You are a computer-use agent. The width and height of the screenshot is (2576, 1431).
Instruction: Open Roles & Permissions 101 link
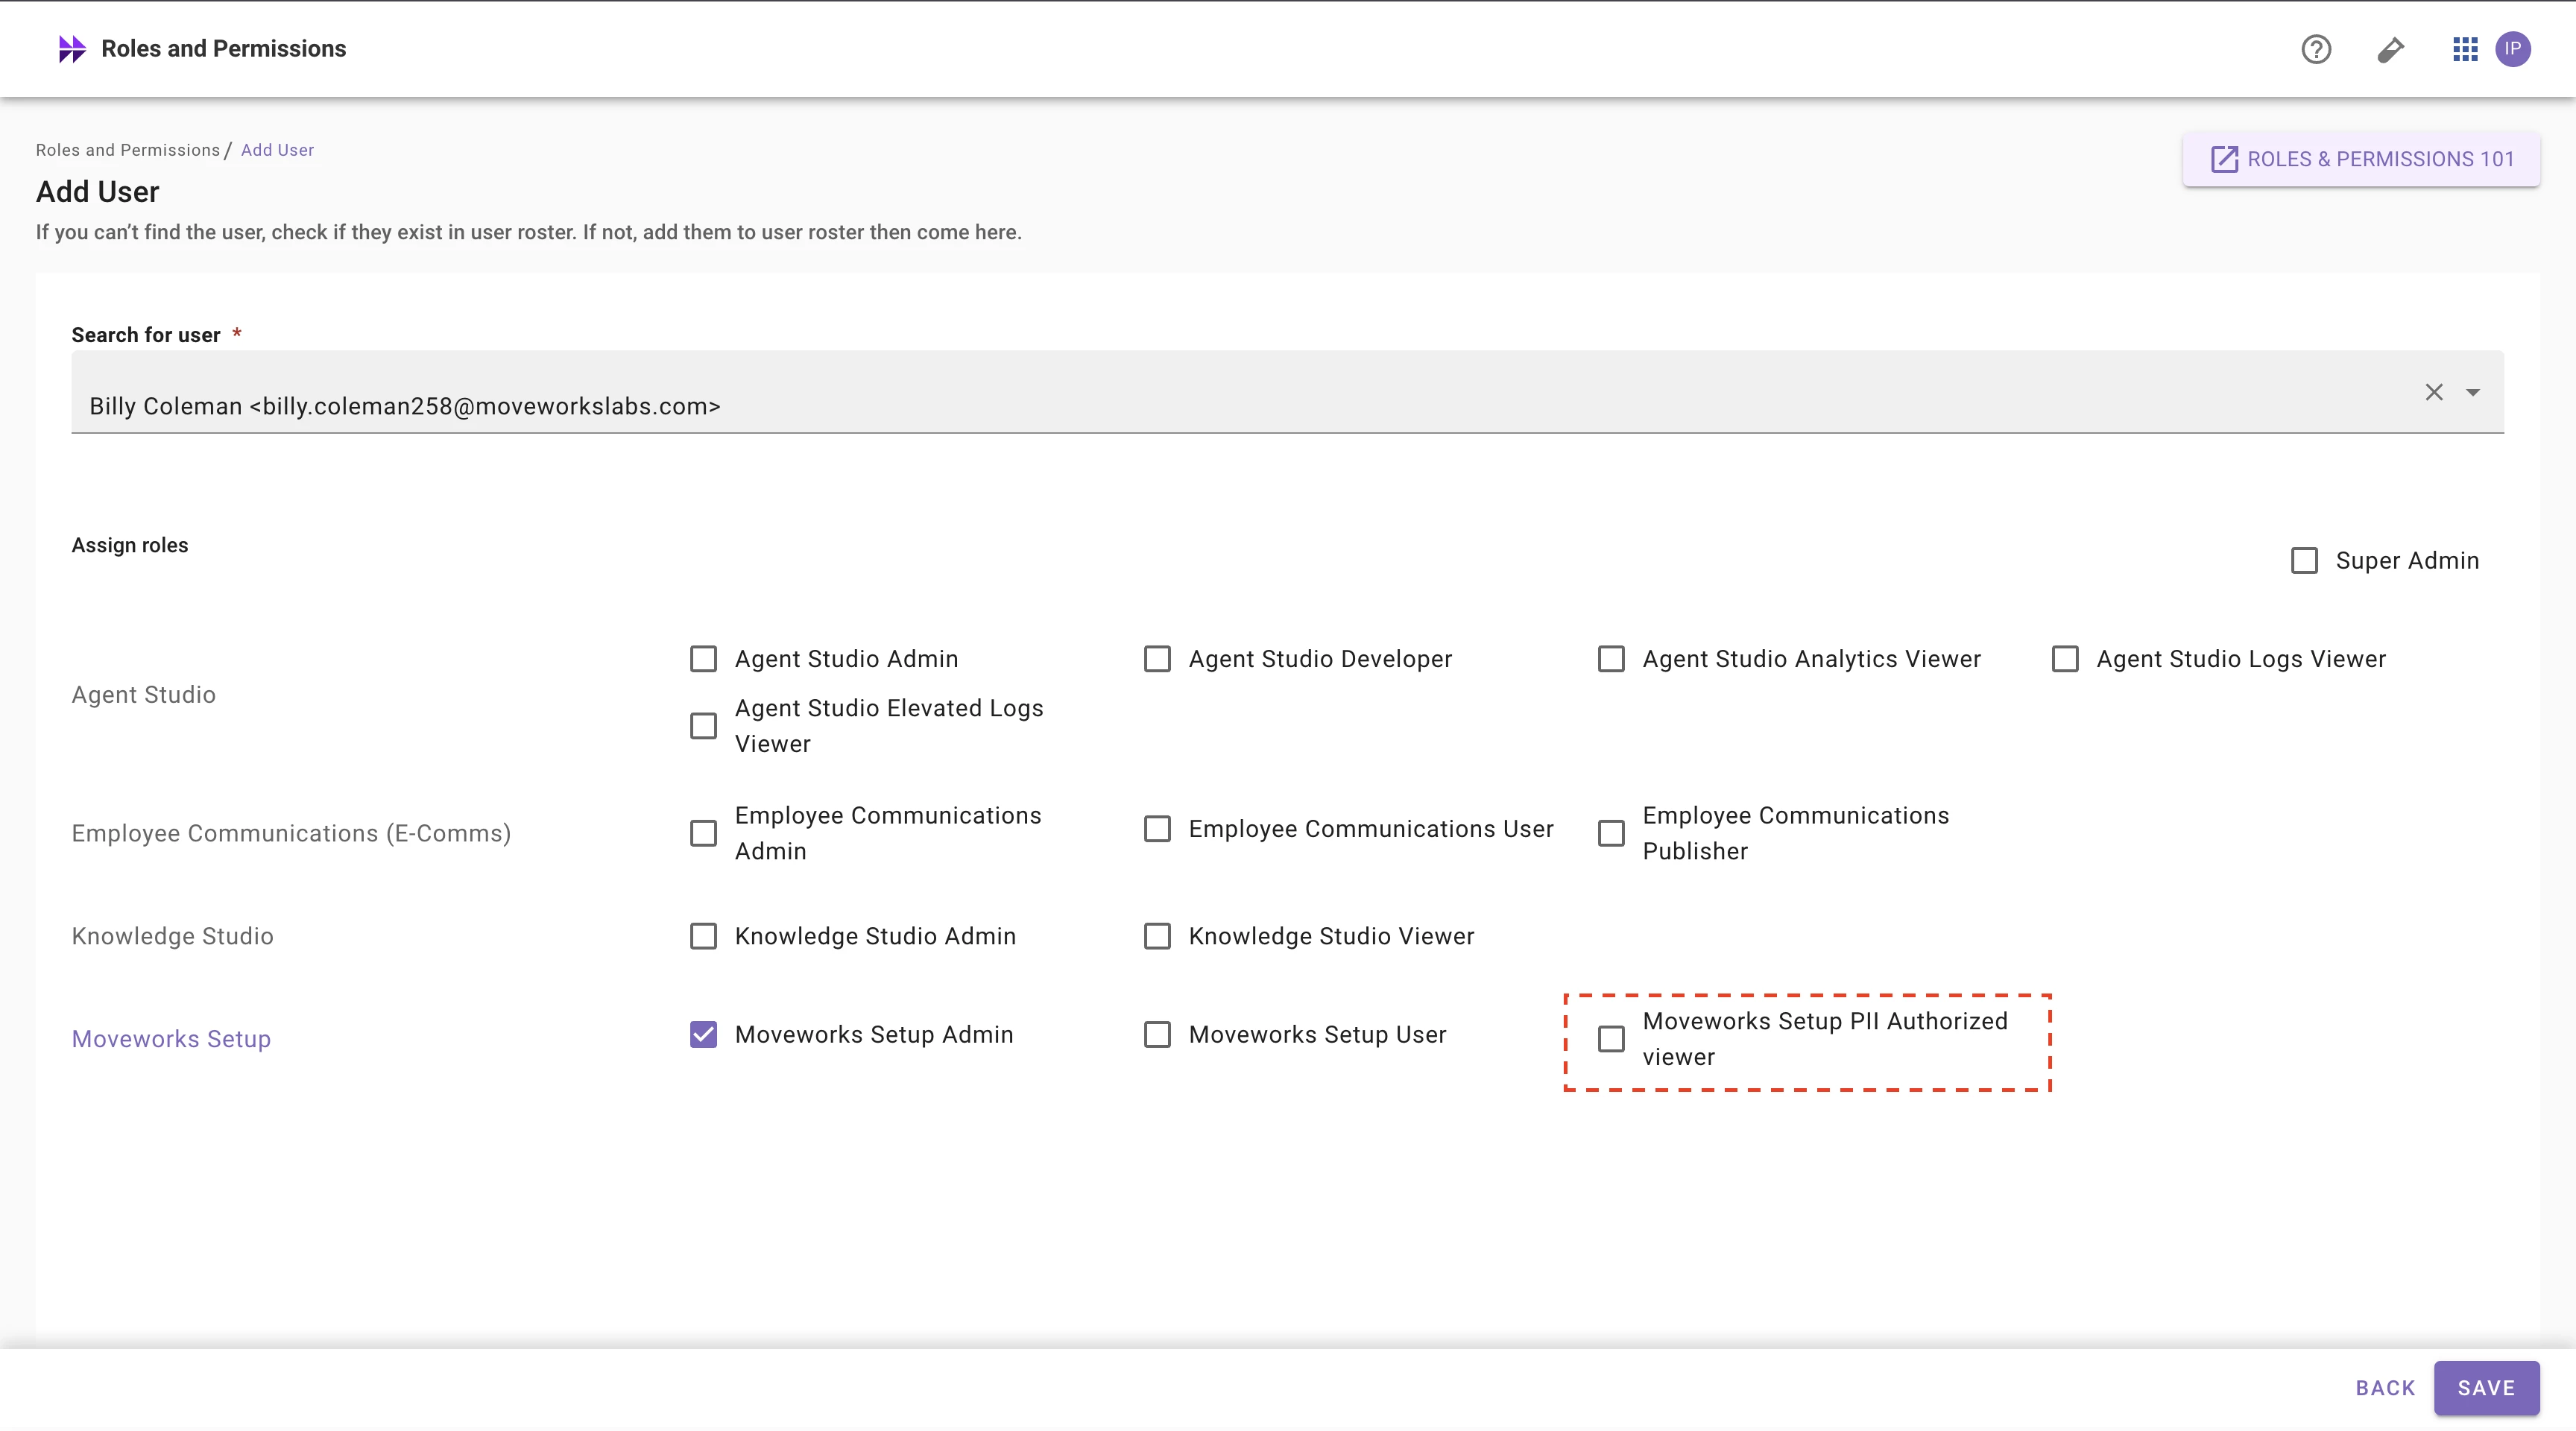(x=2361, y=159)
